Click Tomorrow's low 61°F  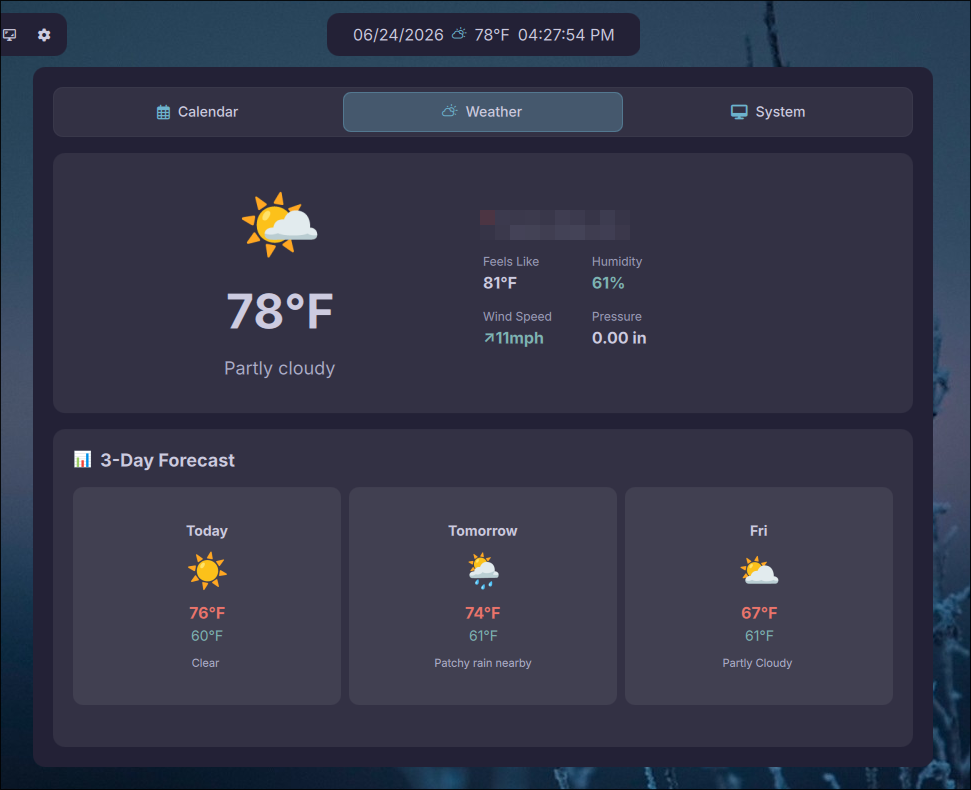coord(483,636)
